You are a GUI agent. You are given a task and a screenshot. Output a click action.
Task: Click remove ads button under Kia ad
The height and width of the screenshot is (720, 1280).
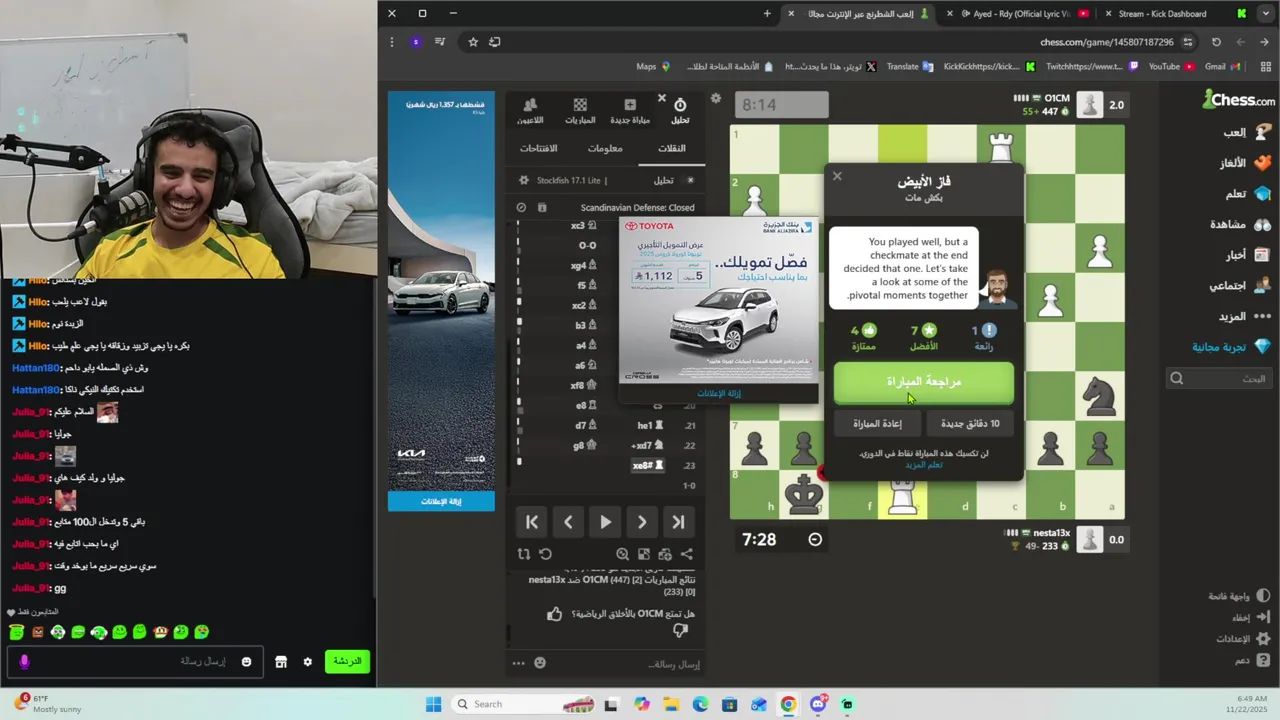(x=441, y=501)
